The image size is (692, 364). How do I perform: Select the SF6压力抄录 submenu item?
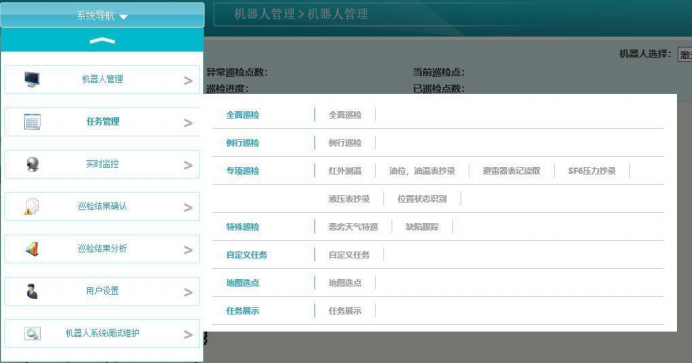pos(592,171)
